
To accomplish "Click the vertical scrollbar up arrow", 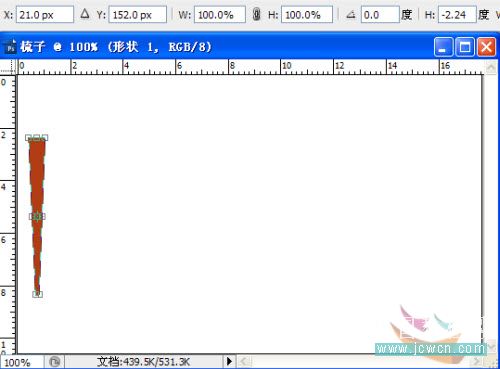I will [491, 67].
